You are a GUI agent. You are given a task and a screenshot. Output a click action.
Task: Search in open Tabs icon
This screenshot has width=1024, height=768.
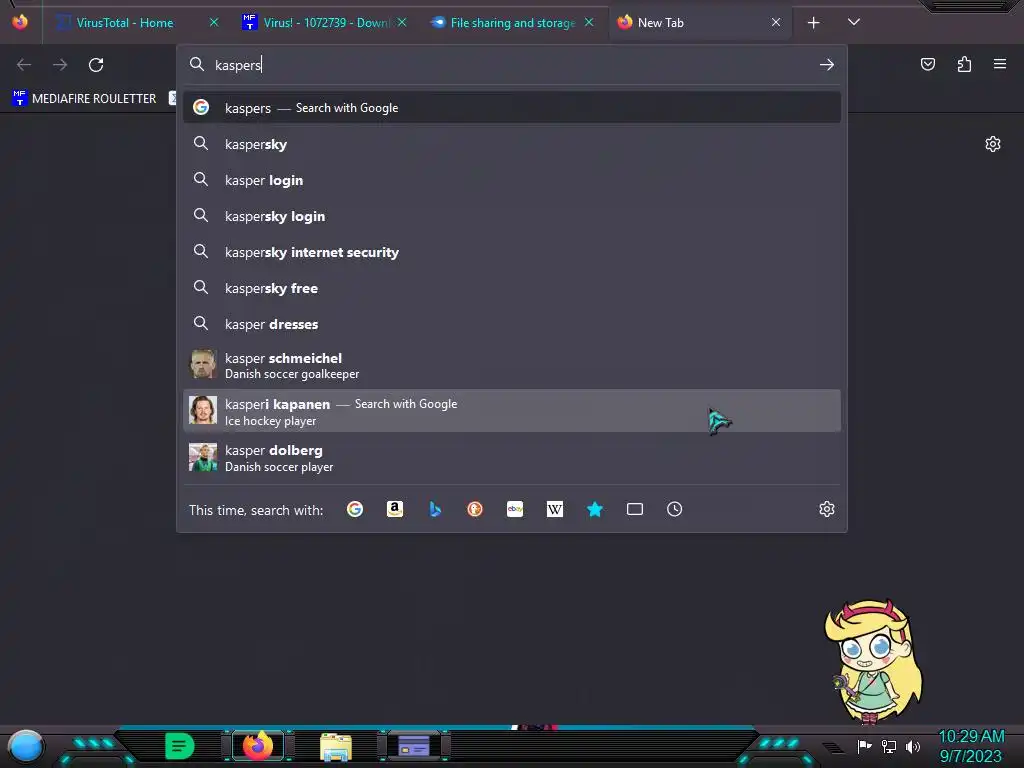click(635, 509)
